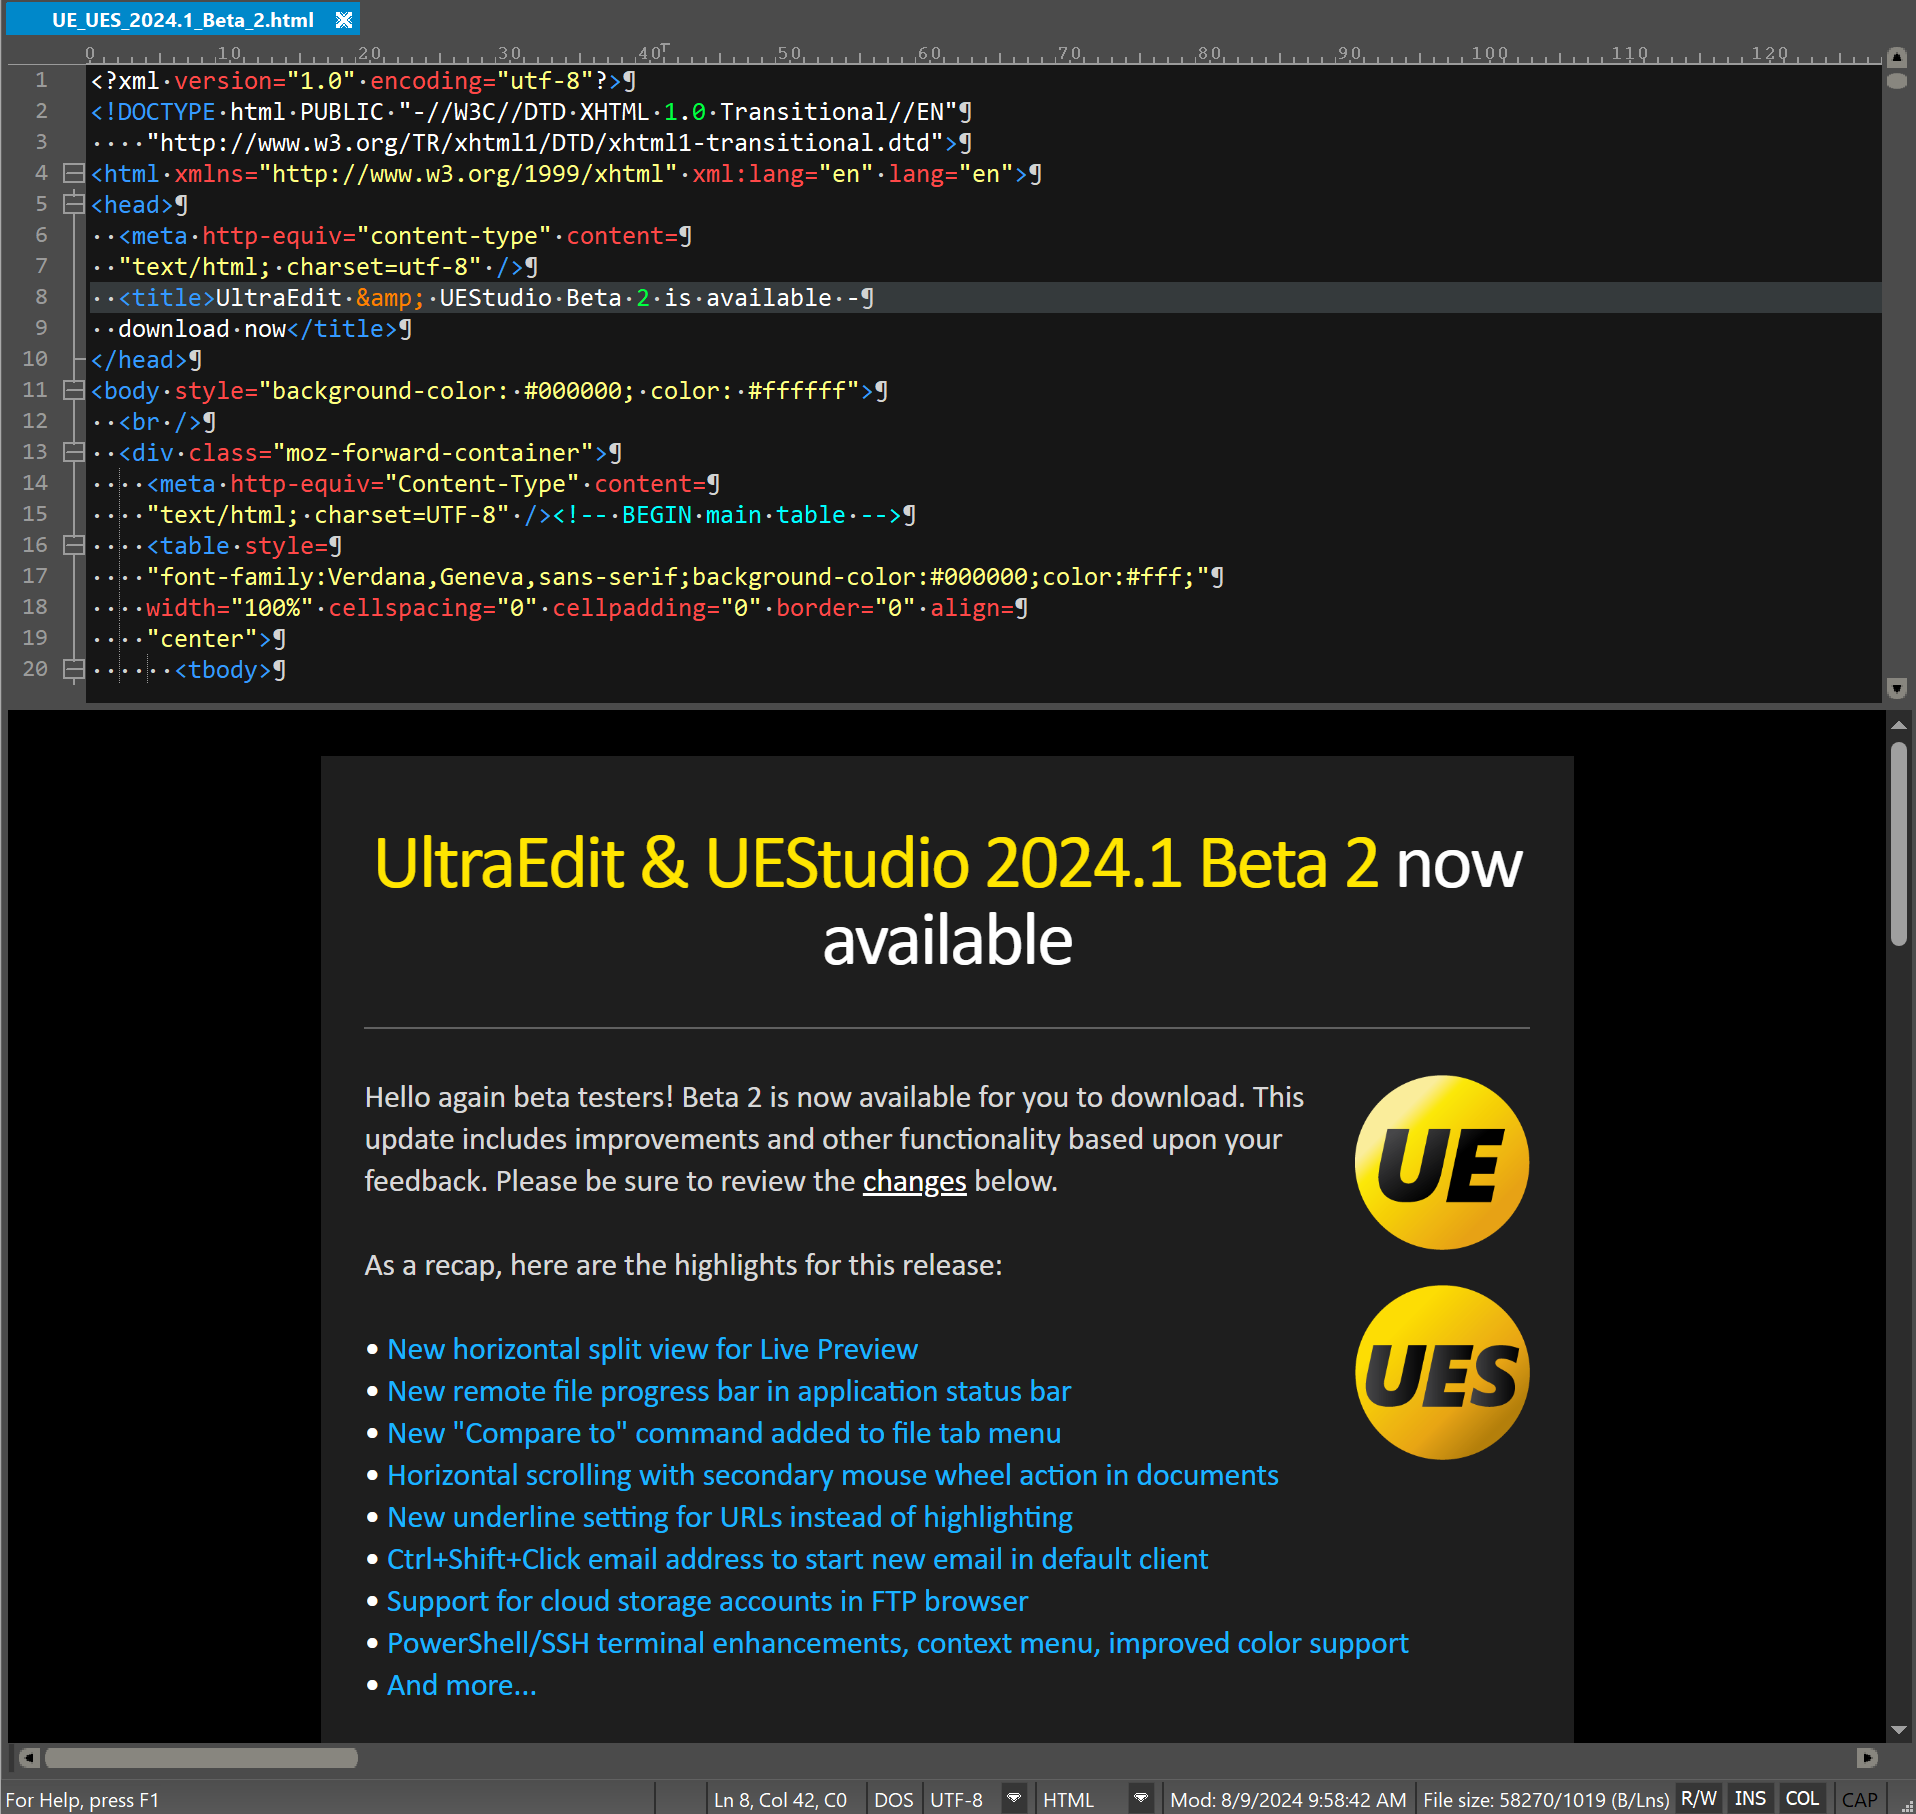Toggle the INS insert mode indicator
Viewport: 1916px width, 1814px height.
[x=1750, y=1798]
